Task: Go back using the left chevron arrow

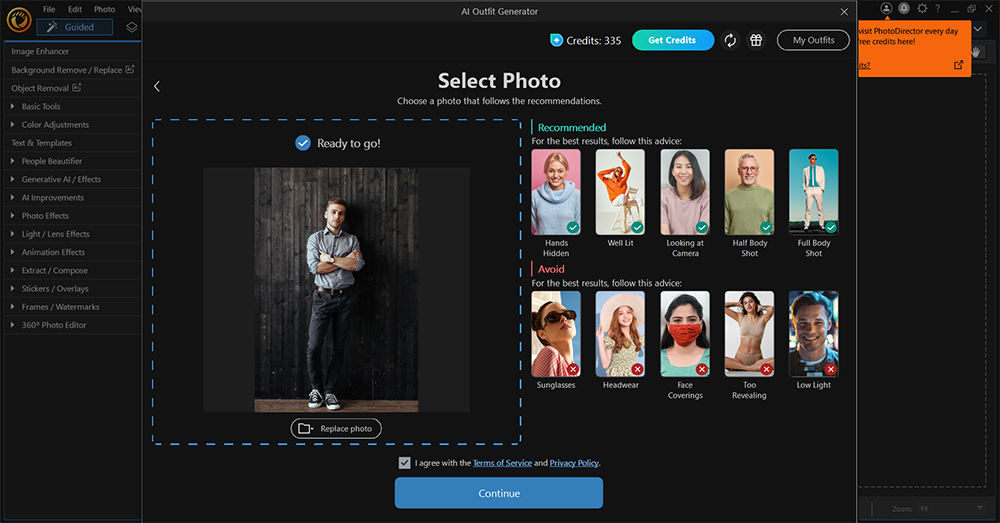Action: coord(157,86)
